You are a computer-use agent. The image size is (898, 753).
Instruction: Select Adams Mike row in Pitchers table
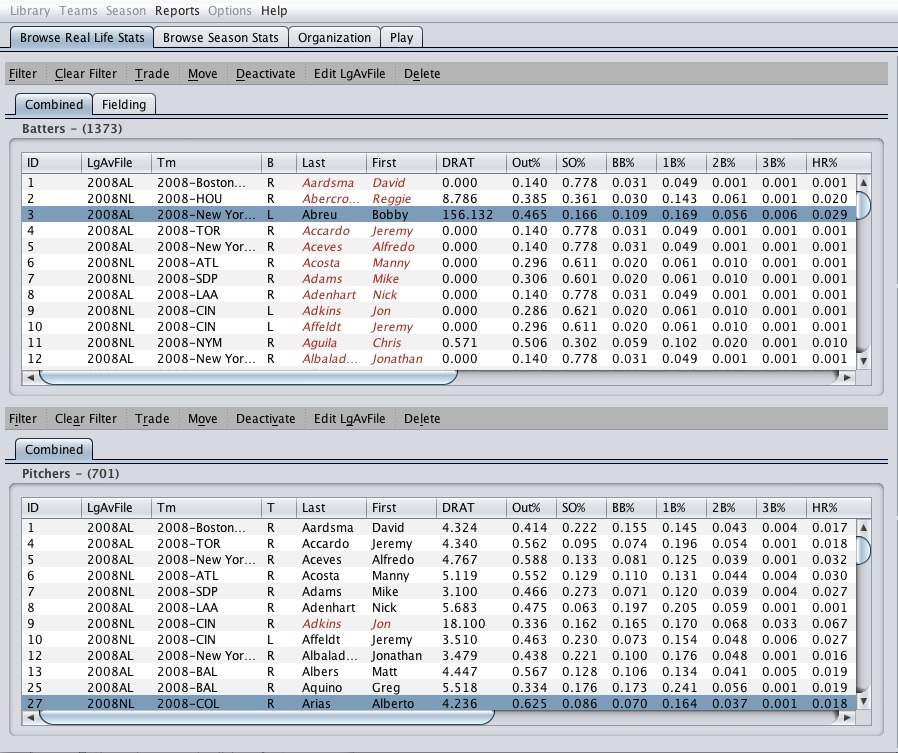[x=439, y=592]
